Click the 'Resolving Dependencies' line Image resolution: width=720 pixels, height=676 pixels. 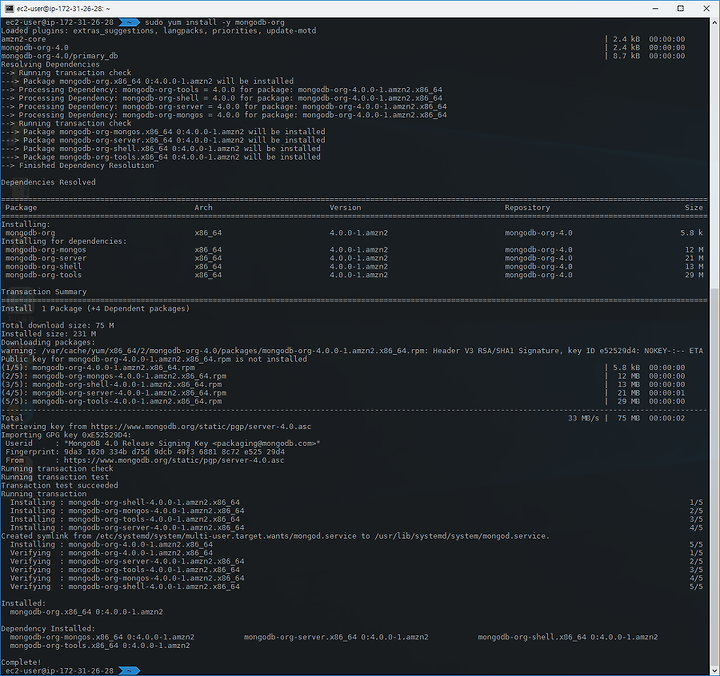click(x=50, y=64)
